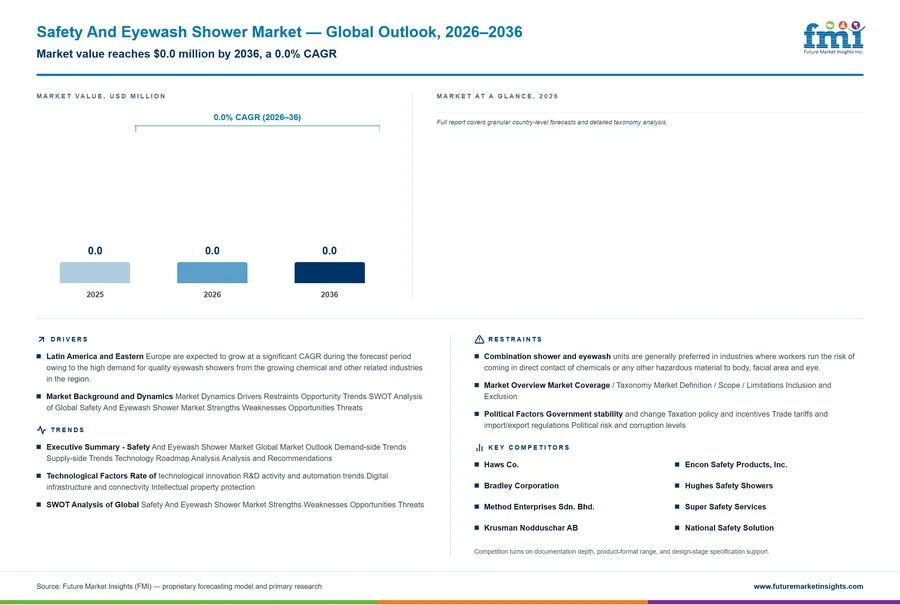This screenshot has height=605, width=900.
Task: Select competitor Bradley Corporation
Action: [521, 486]
